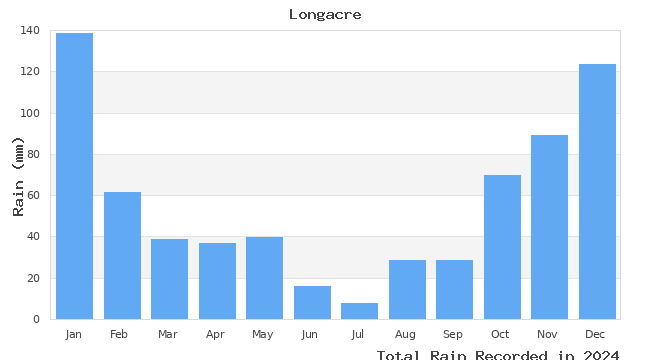This screenshot has height=360, width=650.
Task: Select the February rainfall bar
Action: [122, 255]
